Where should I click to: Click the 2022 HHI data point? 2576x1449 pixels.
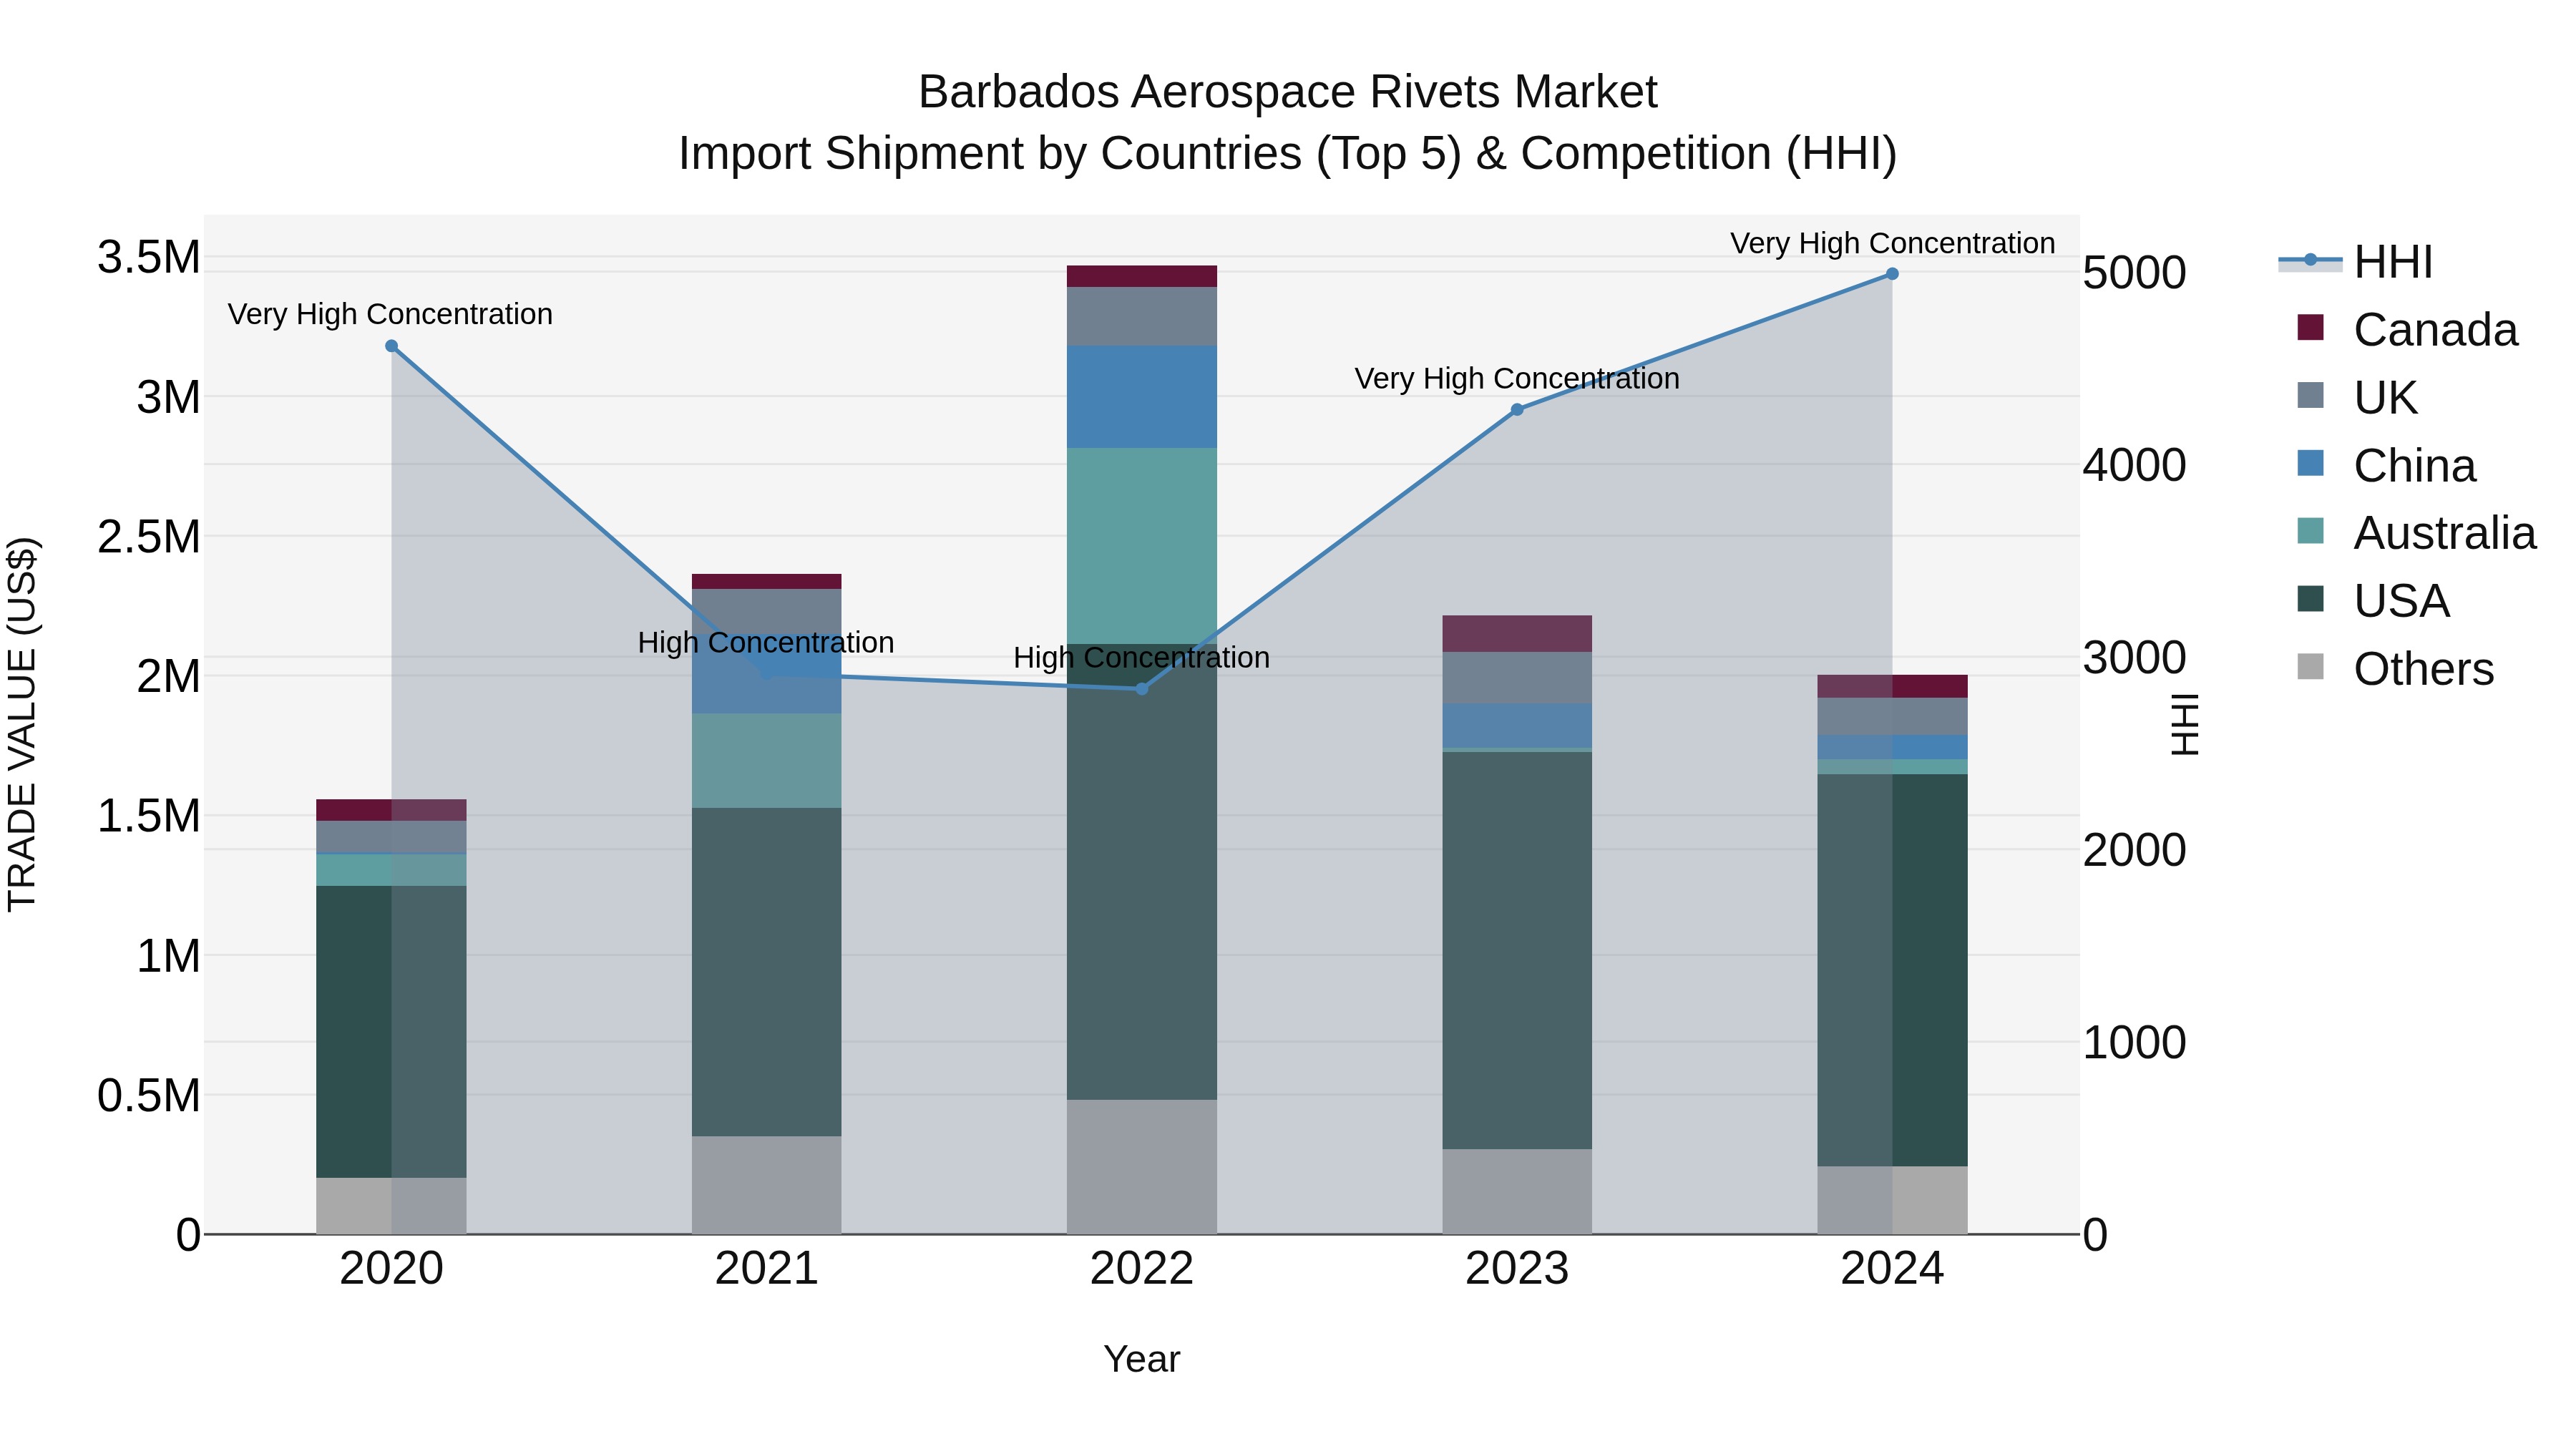pyautogui.click(x=1142, y=689)
